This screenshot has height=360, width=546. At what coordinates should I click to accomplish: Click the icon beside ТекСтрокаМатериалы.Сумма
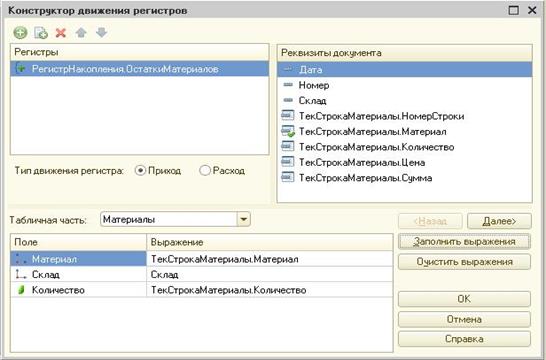coord(288,177)
